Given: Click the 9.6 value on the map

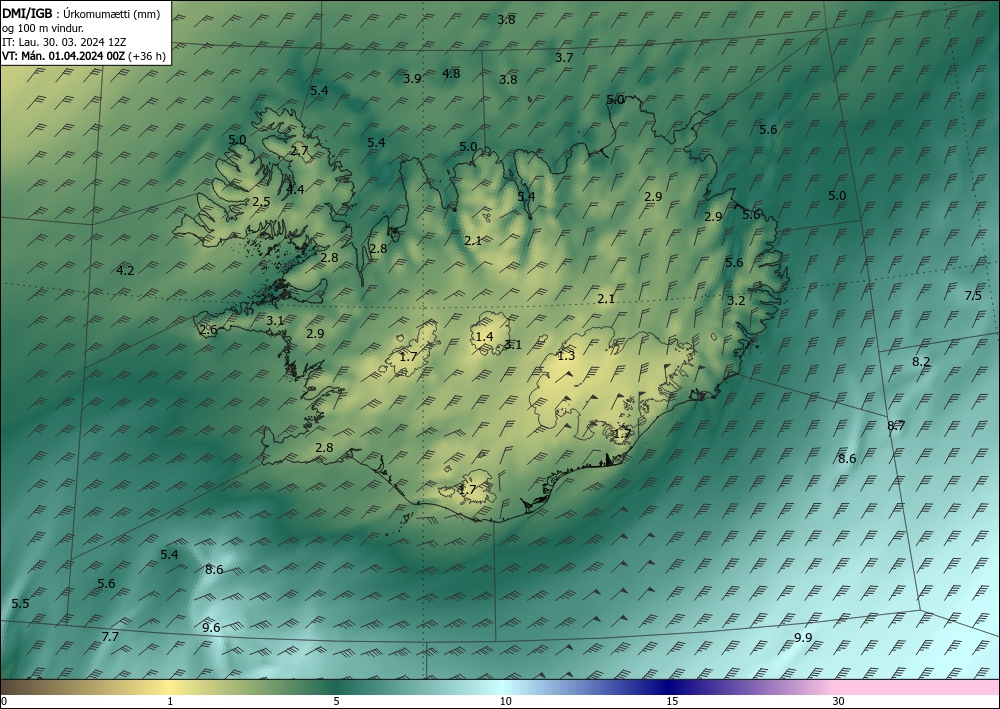Looking at the screenshot, I should (211, 627).
